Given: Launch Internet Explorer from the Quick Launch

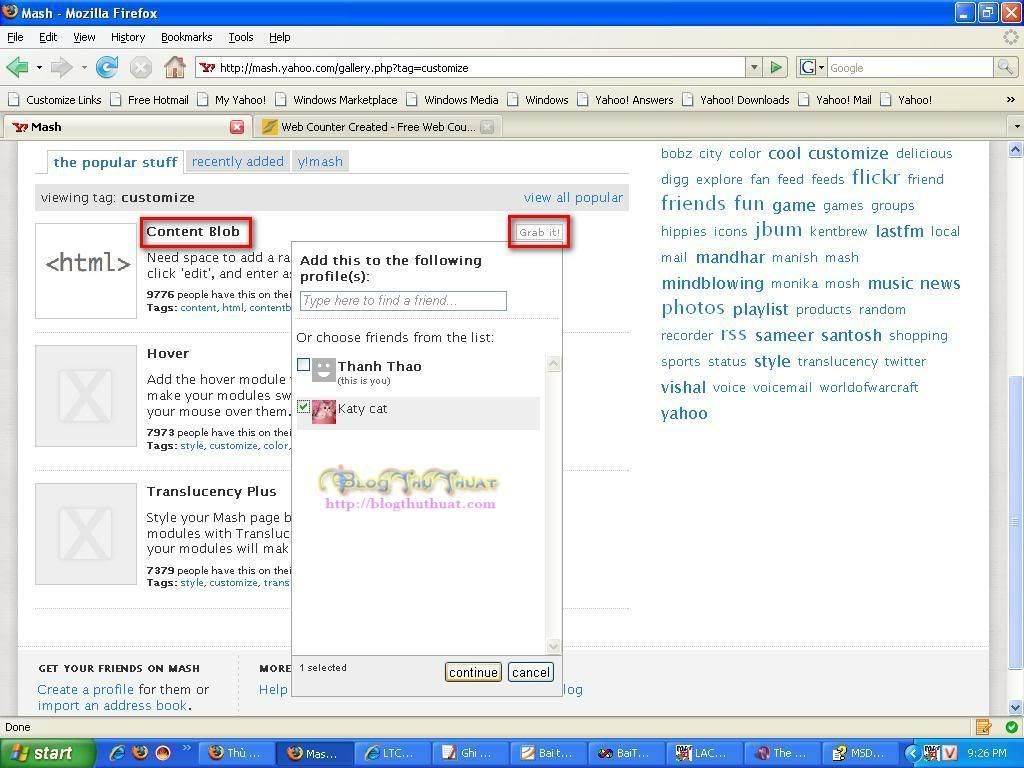Looking at the screenshot, I should coord(118,753).
